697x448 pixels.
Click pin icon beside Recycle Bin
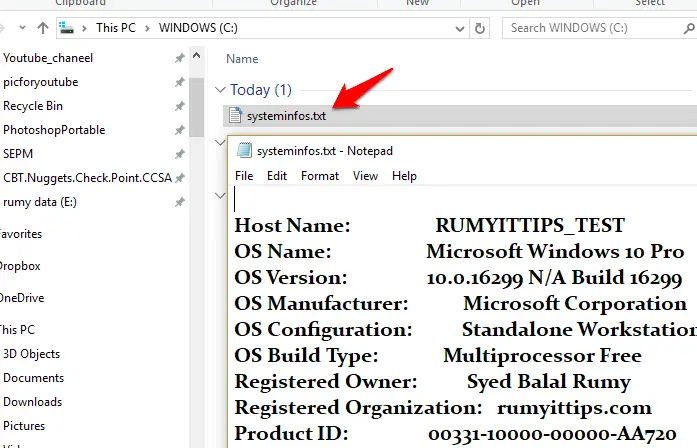179,106
